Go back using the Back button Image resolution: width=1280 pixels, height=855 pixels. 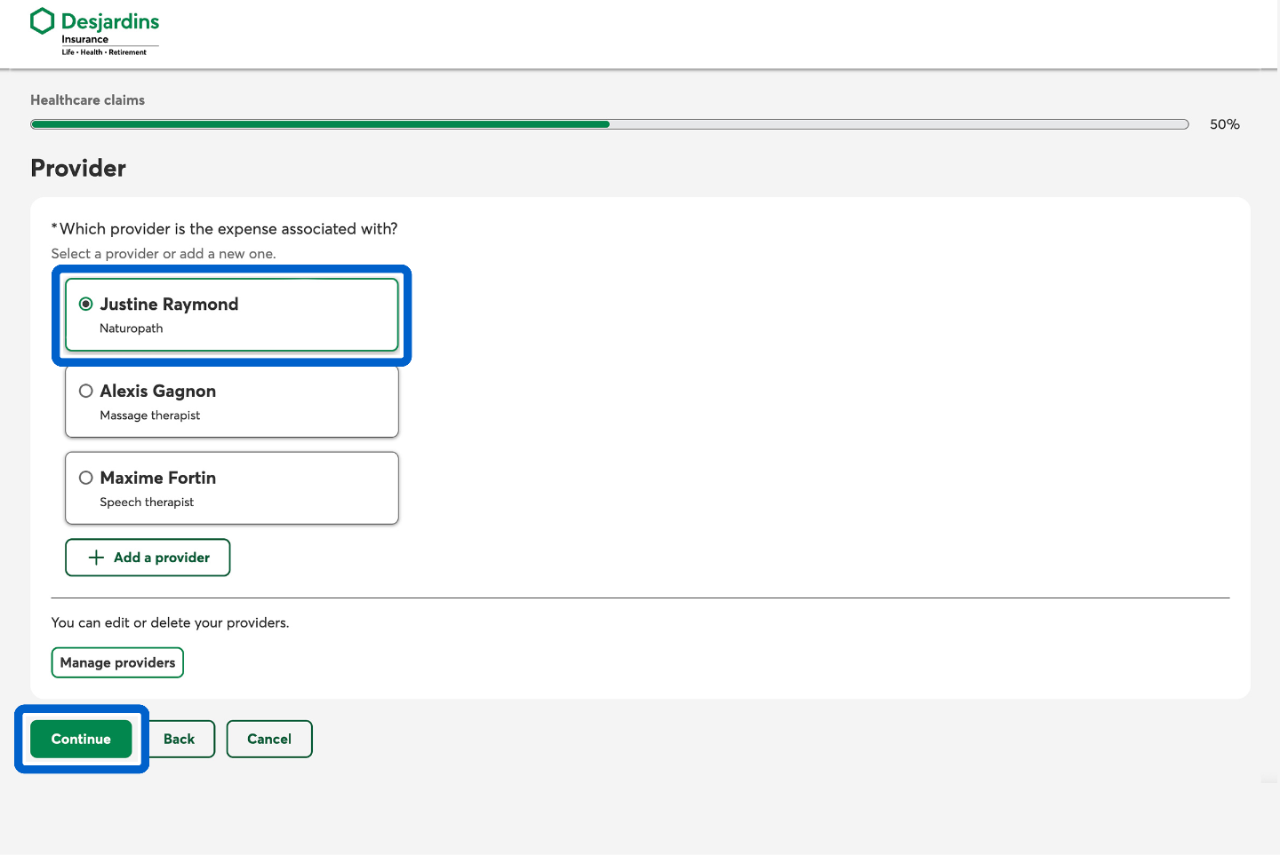179,739
